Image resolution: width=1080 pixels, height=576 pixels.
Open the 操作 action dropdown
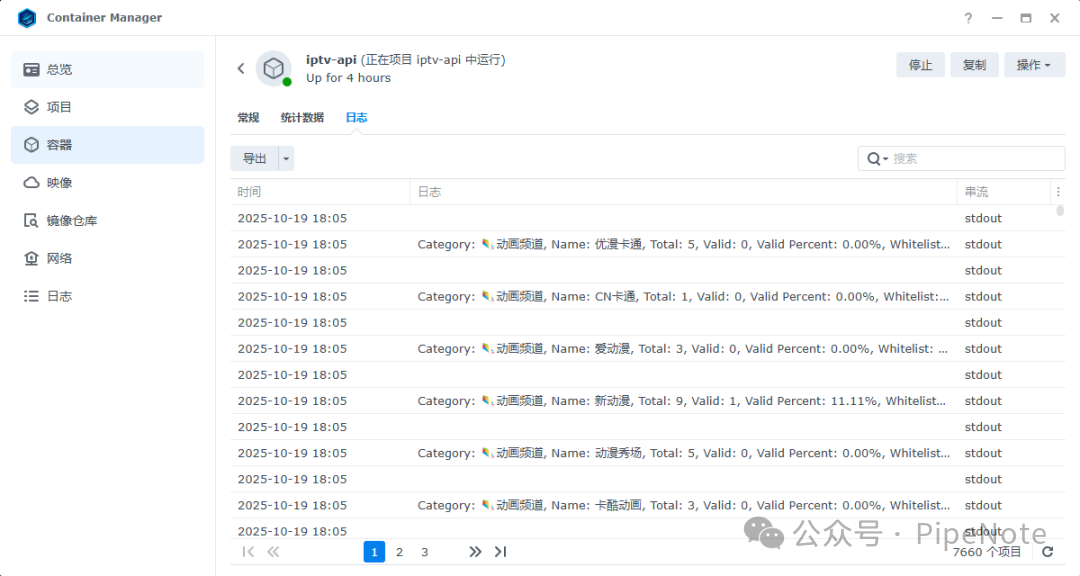tap(1034, 65)
